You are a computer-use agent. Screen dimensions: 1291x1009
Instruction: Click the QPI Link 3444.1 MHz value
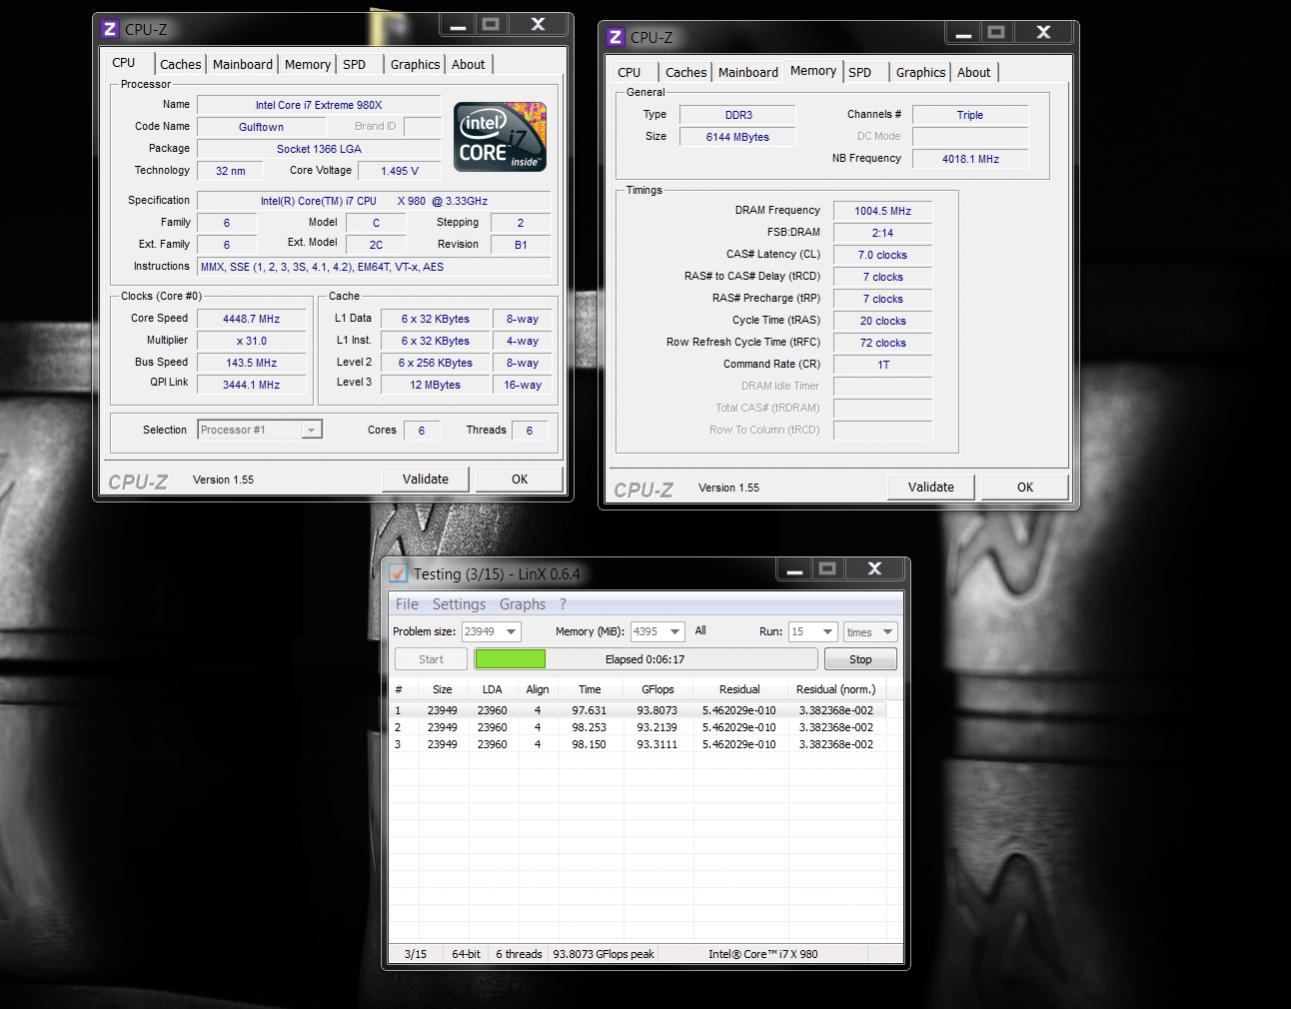(x=251, y=385)
